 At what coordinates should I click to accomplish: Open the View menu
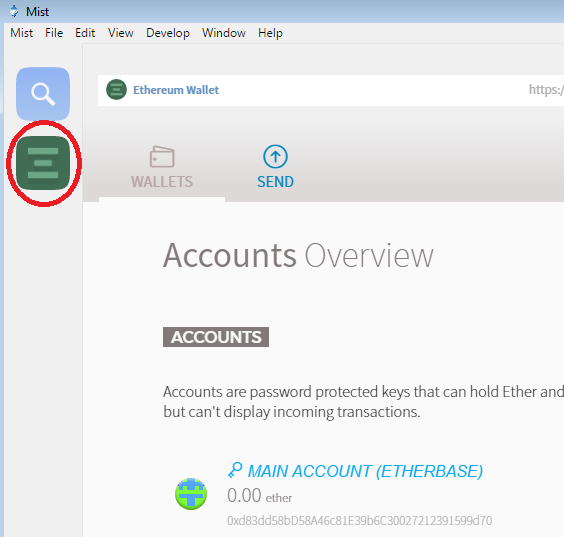[121, 33]
